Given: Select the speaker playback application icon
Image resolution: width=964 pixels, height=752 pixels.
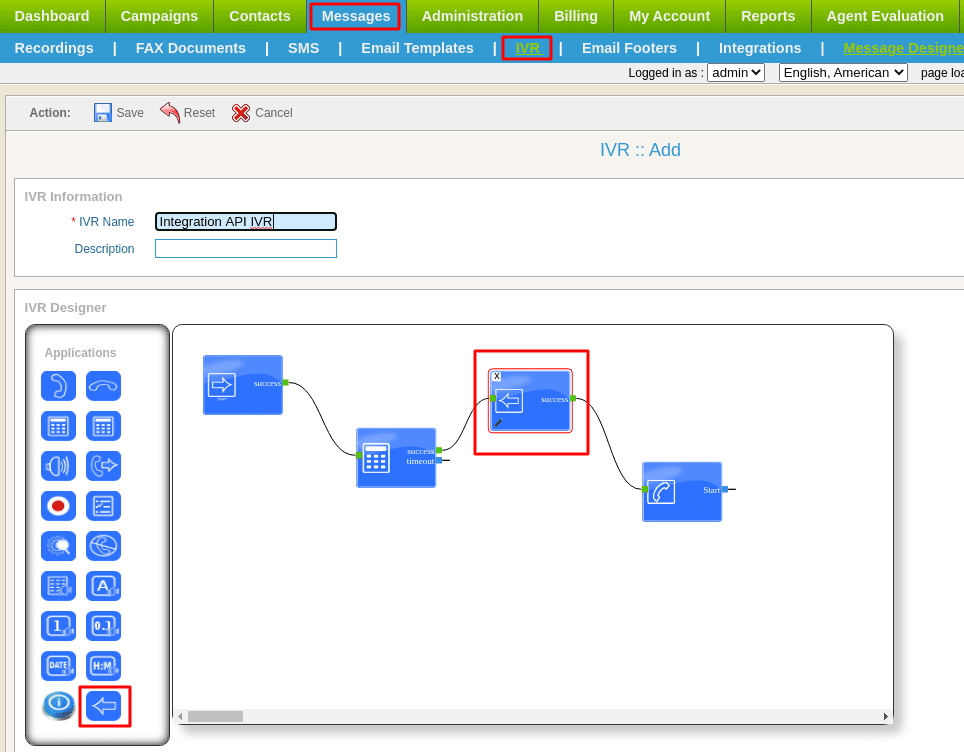Looking at the screenshot, I should [58, 466].
